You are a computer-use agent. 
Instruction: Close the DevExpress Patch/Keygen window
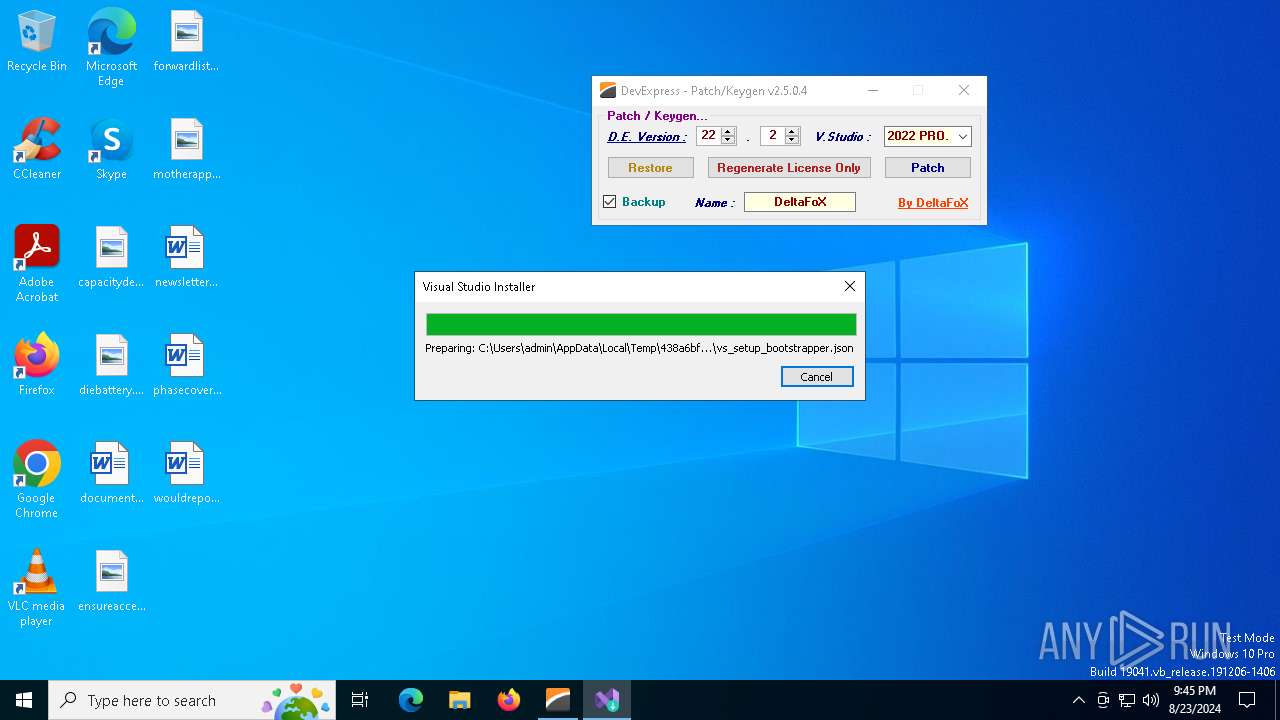click(964, 90)
